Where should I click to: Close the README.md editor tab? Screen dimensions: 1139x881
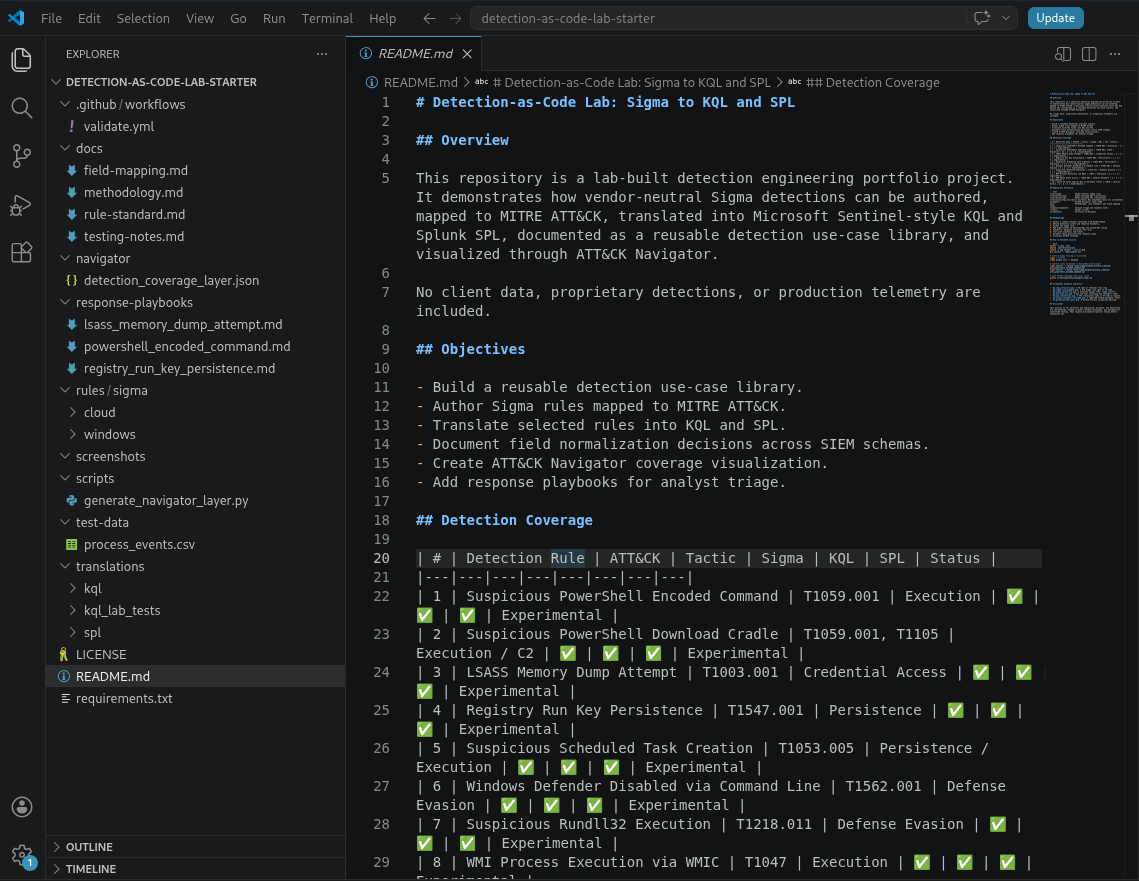(467, 54)
